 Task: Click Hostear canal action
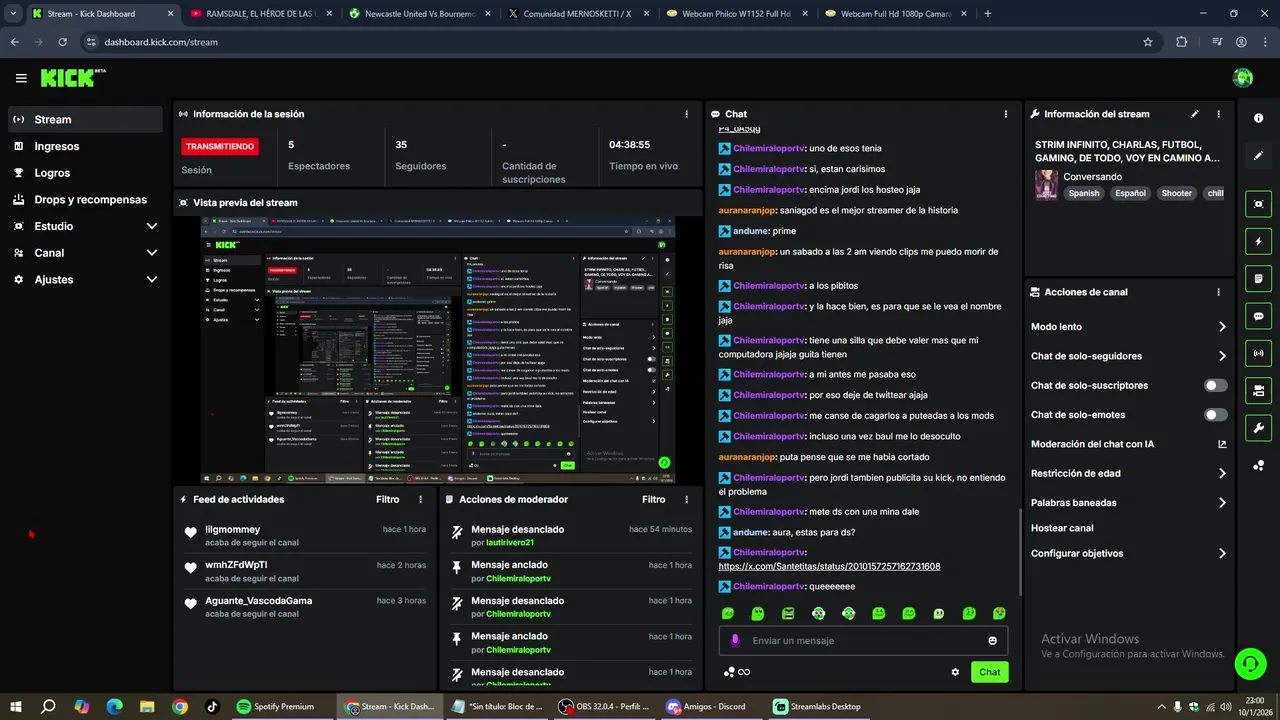pyautogui.click(x=1062, y=528)
